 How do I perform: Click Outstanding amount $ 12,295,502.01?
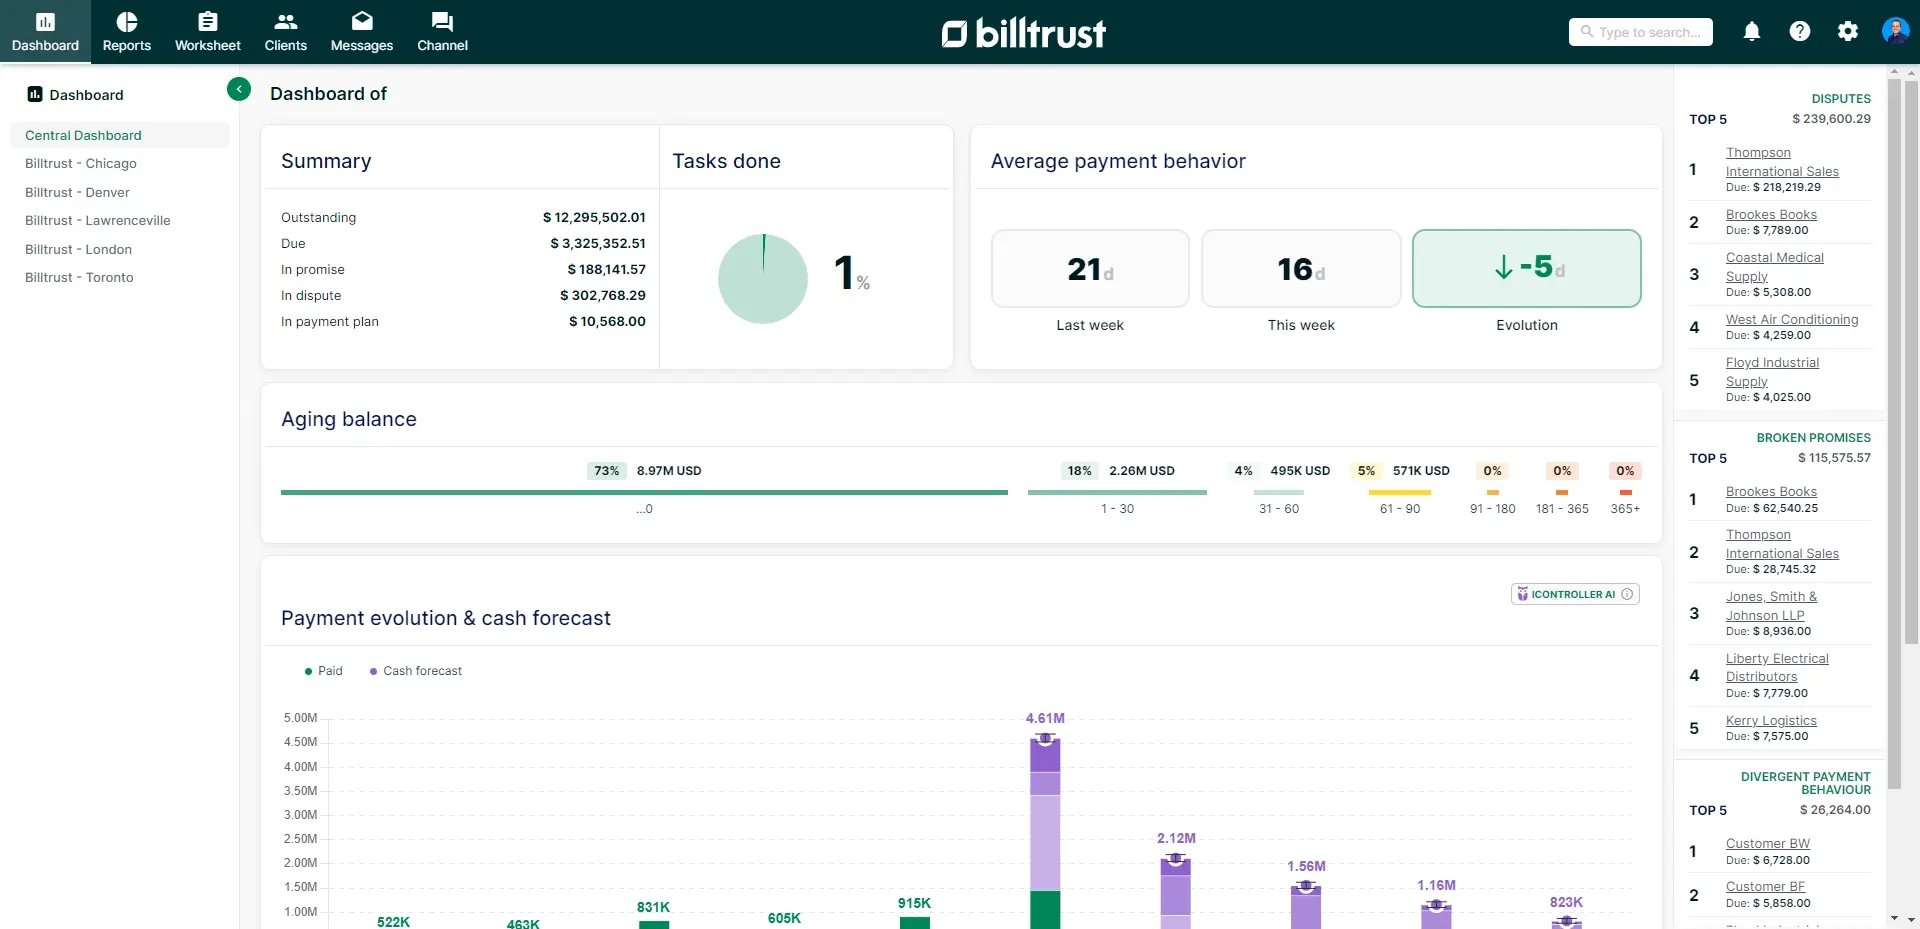[x=594, y=217]
